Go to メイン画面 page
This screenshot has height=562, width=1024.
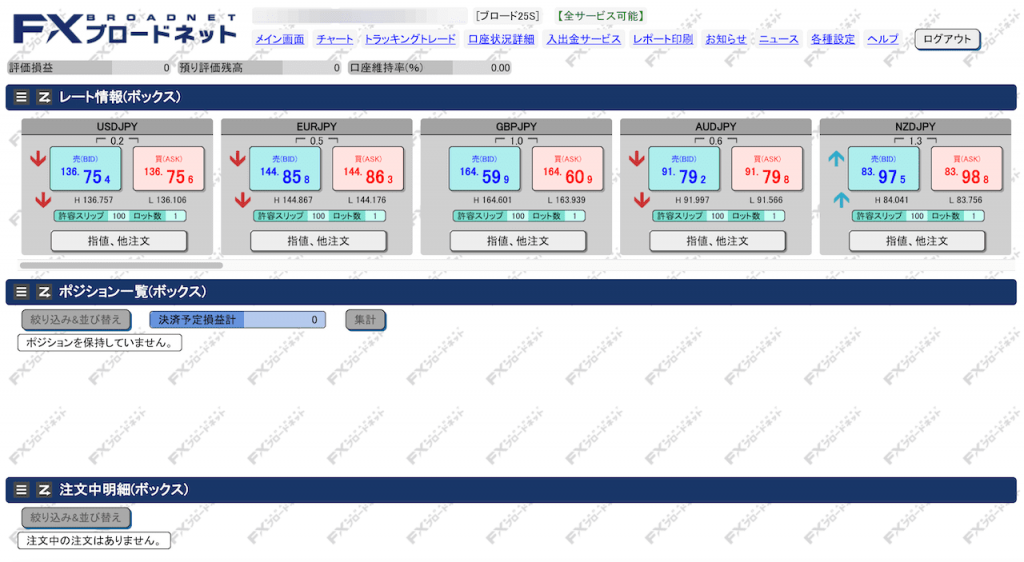coord(280,39)
